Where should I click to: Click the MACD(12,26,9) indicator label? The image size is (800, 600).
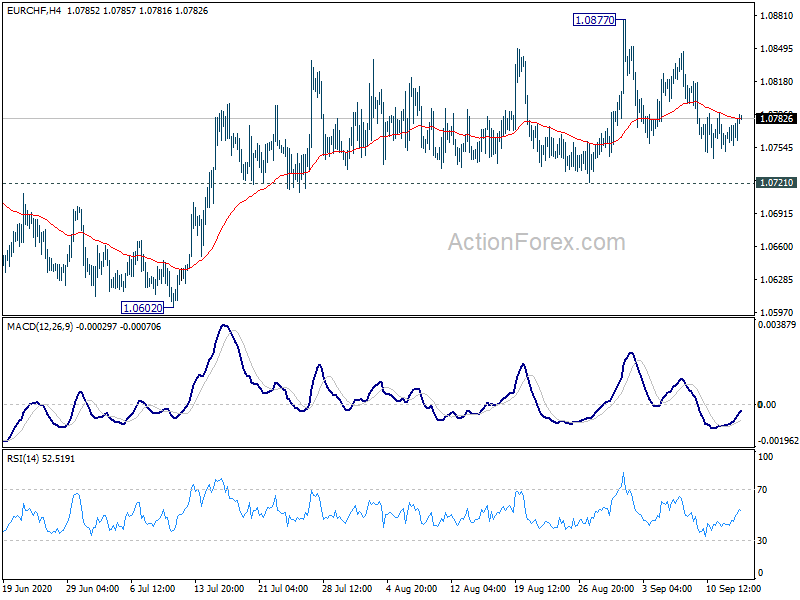click(x=40, y=327)
